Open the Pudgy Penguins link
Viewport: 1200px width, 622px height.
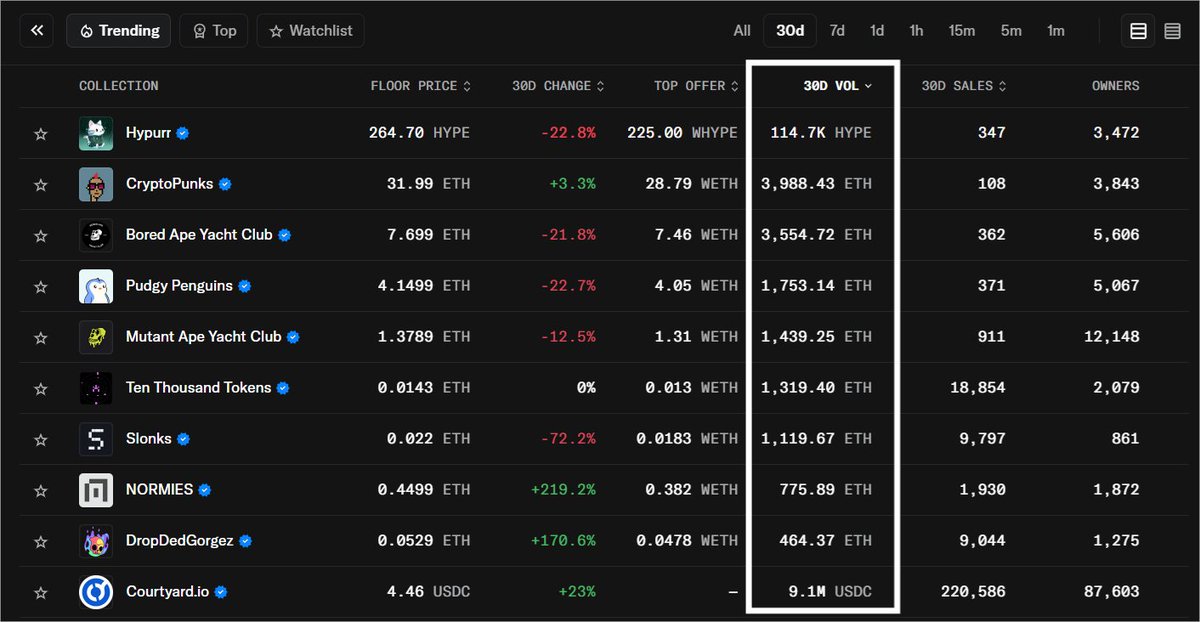coord(179,286)
